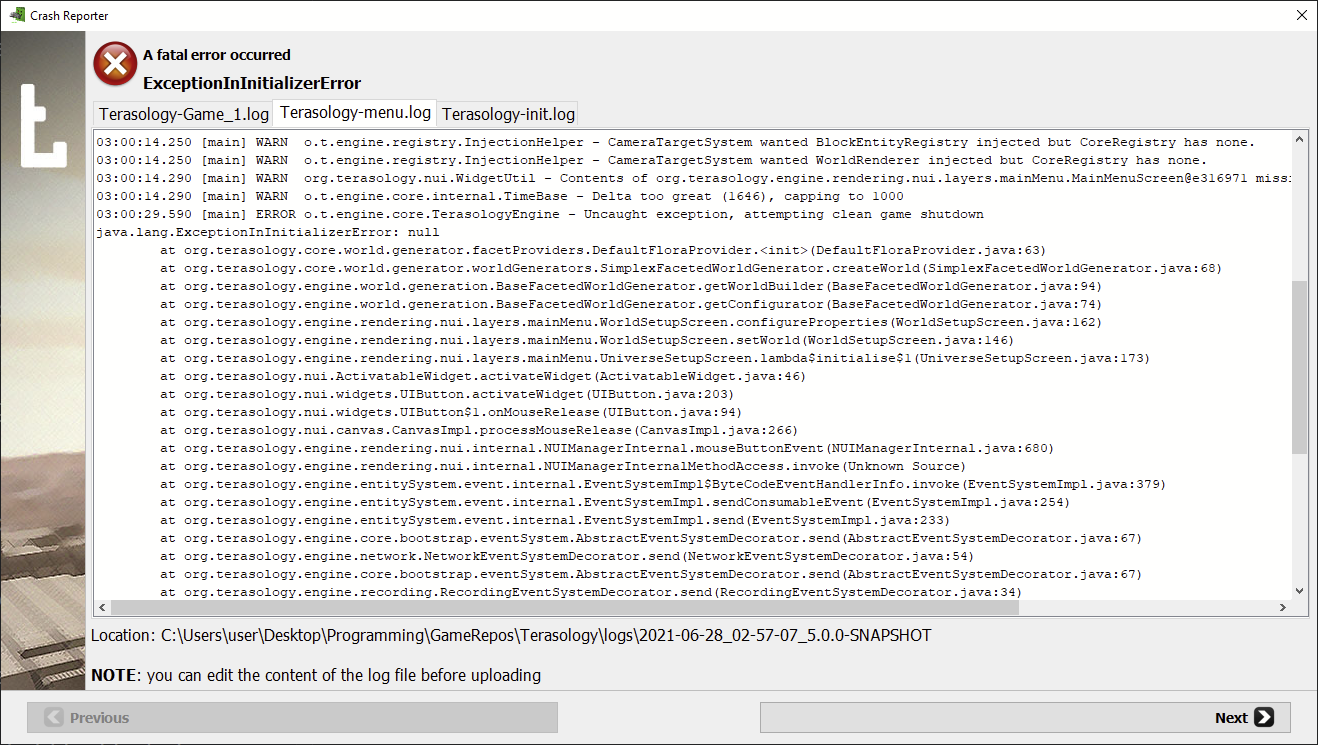This screenshot has width=1318, height=745.
Task: Switch to the Terasology-init.log tab
Action: tap(507, 113)
